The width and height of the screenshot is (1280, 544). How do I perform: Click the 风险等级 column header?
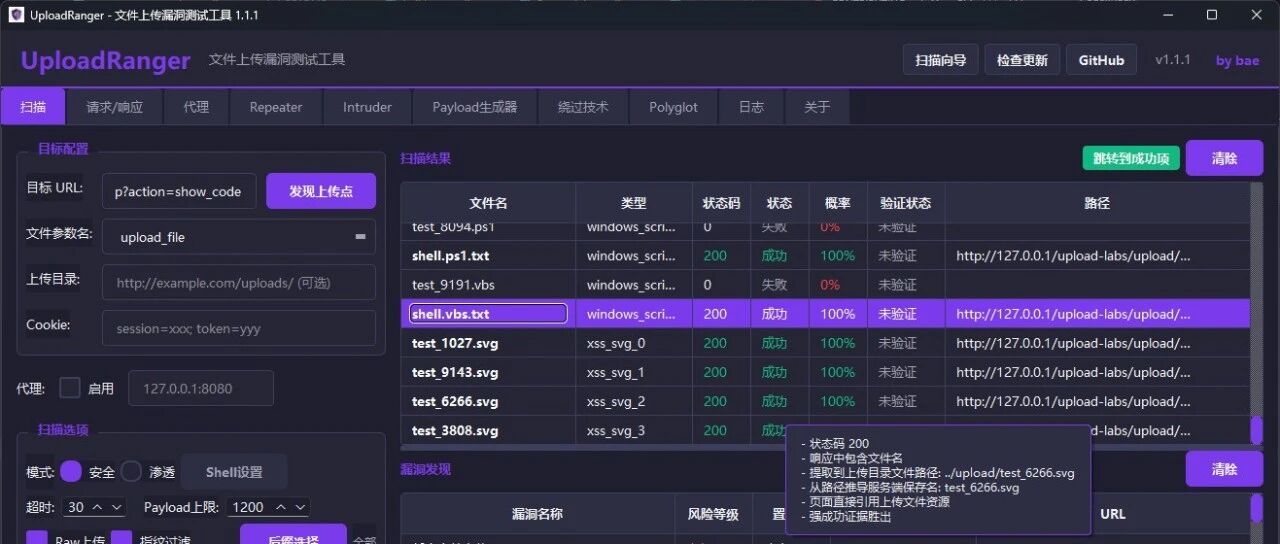(x=713, y=514)
